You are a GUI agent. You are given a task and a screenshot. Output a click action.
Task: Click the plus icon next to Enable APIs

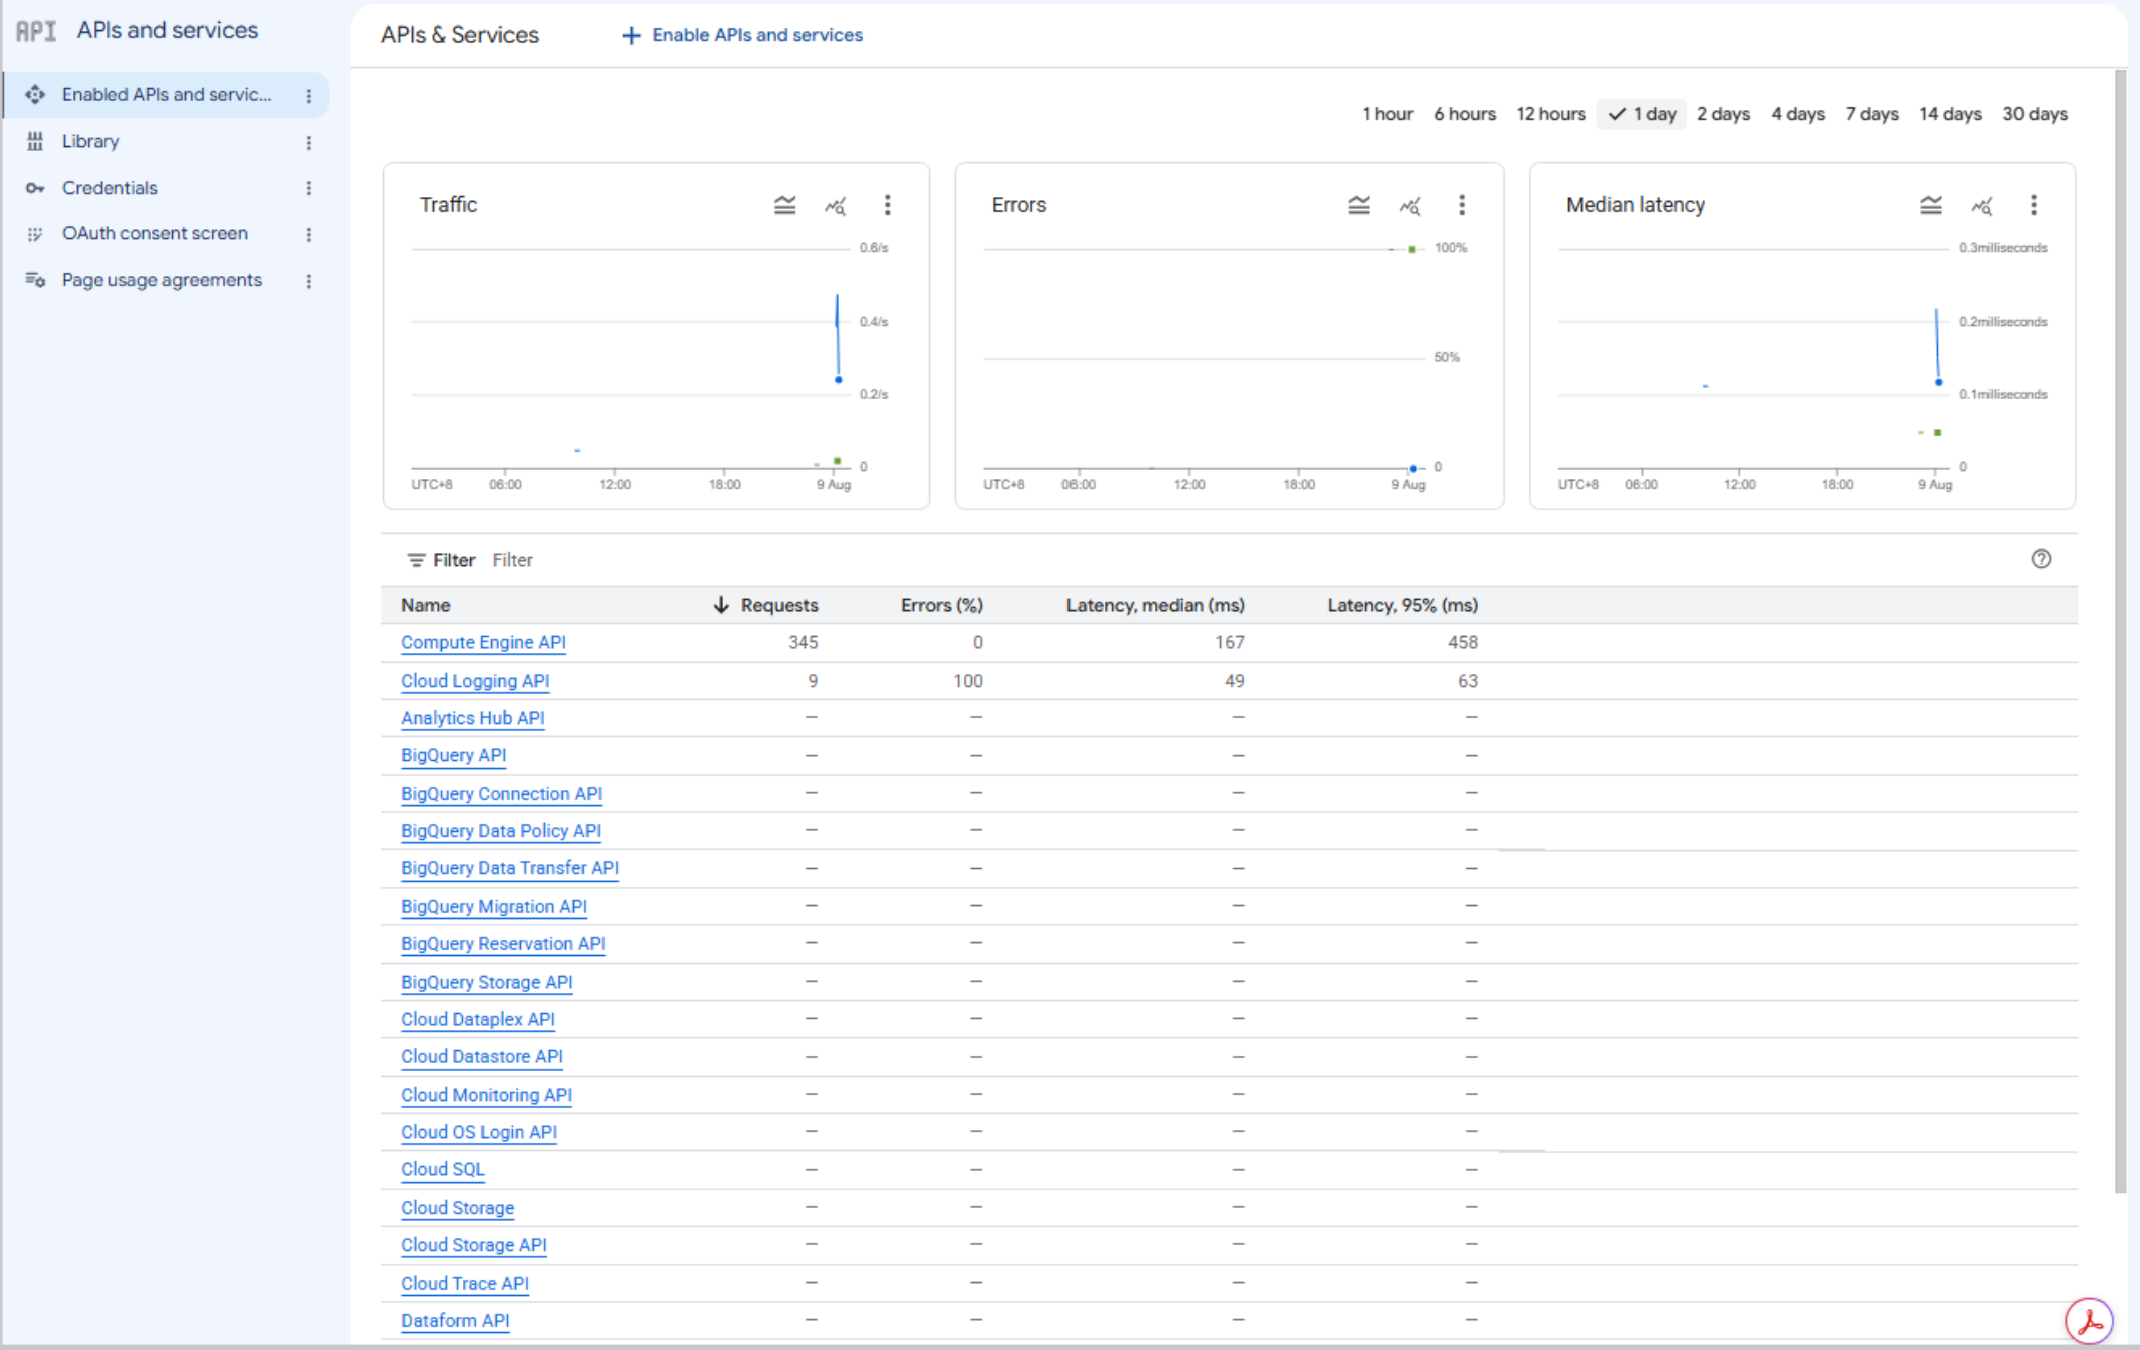pyautogui.click(x=631, y=36)
